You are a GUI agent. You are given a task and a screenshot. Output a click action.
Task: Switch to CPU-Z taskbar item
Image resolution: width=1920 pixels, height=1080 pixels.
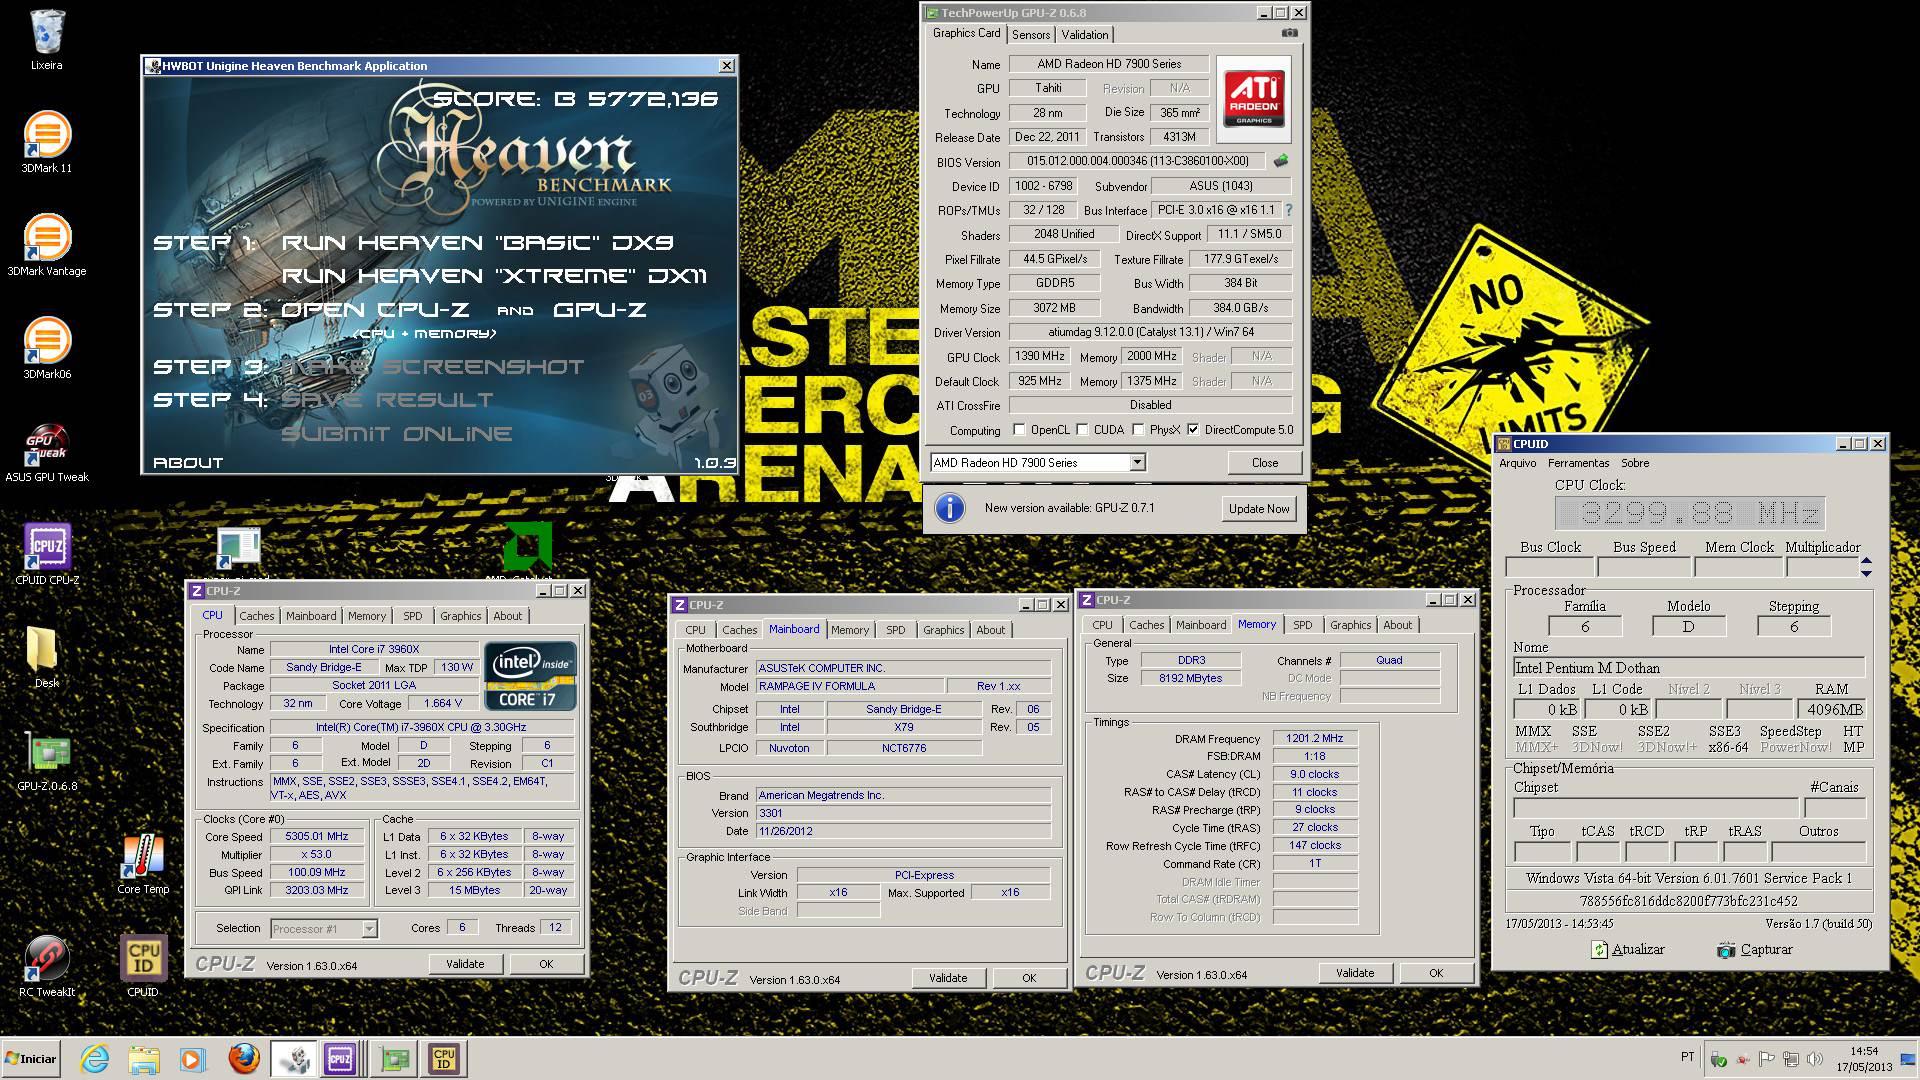point(341,1059)
